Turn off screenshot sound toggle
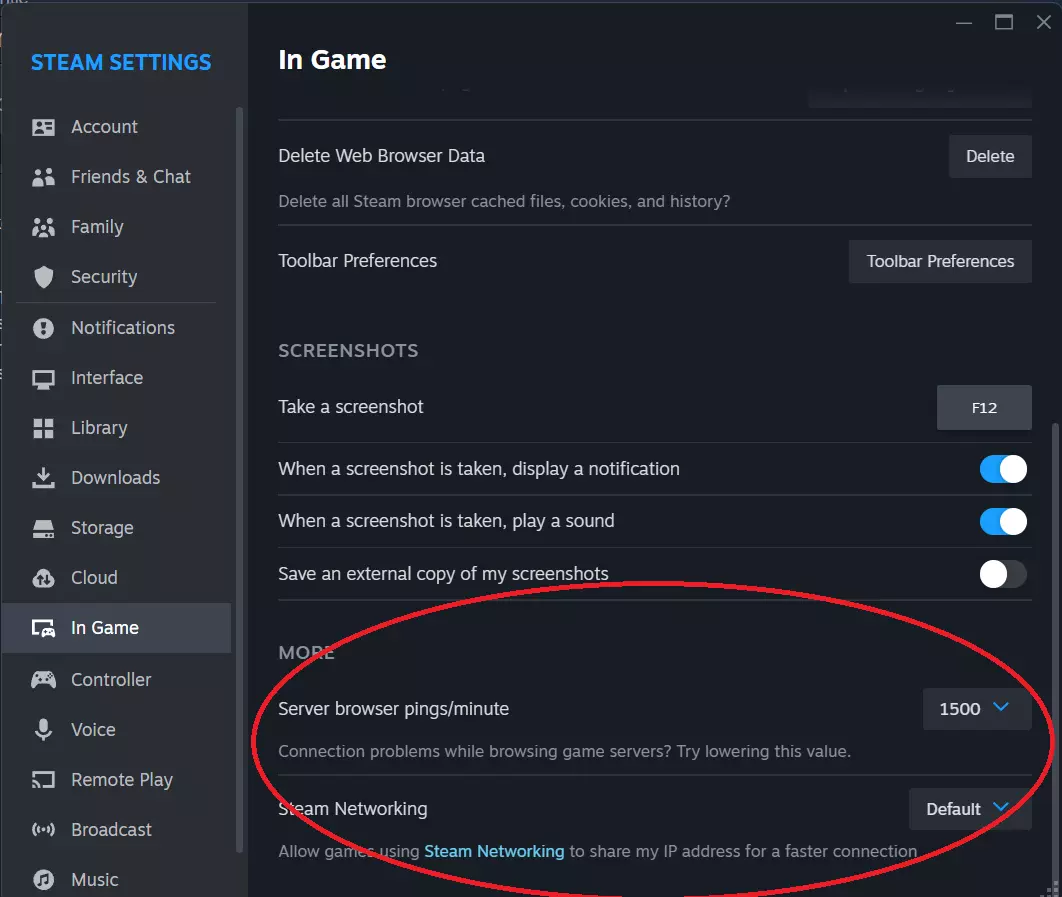1062x897 pixels. coord(1003,521)
